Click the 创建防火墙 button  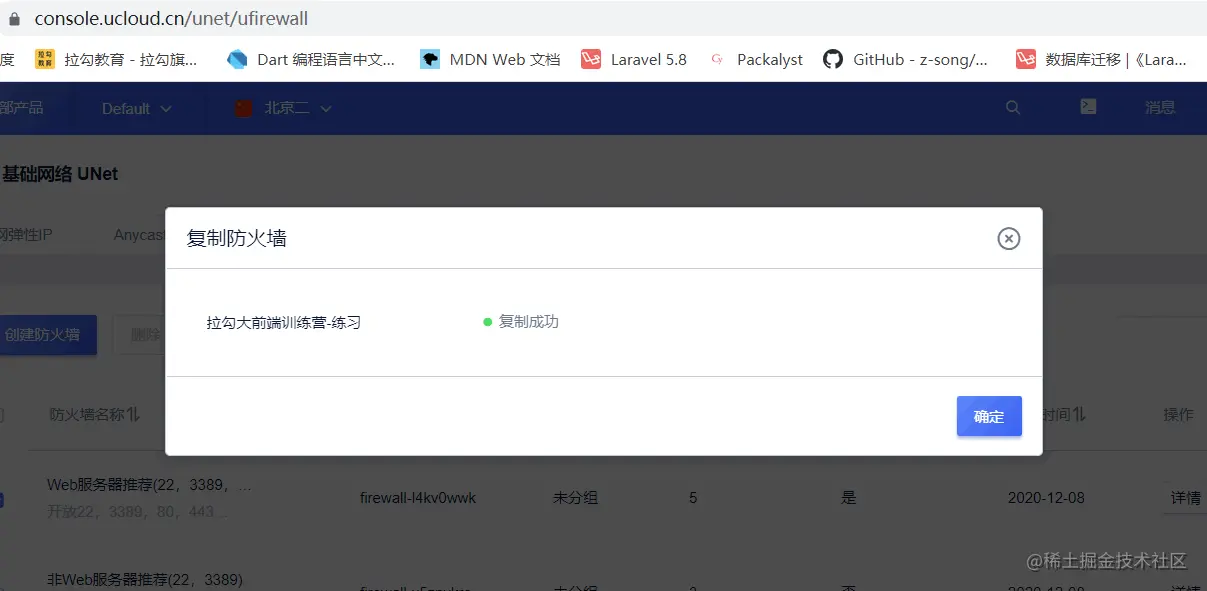44,335
